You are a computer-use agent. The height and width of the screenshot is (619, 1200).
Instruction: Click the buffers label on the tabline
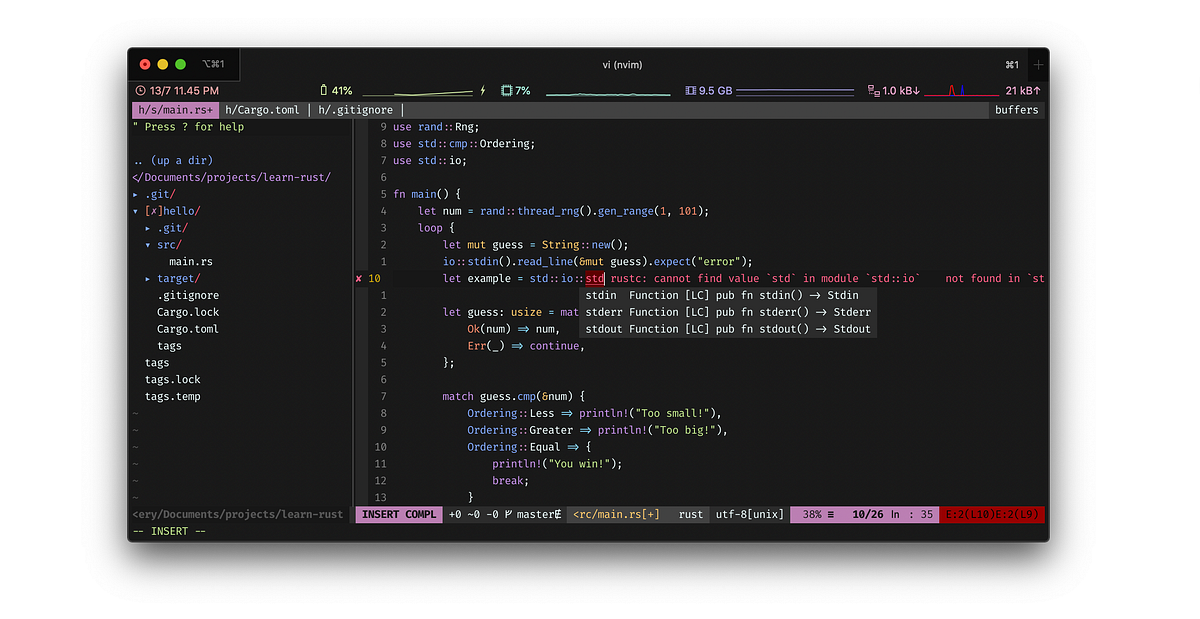(x=1016, y=110)
